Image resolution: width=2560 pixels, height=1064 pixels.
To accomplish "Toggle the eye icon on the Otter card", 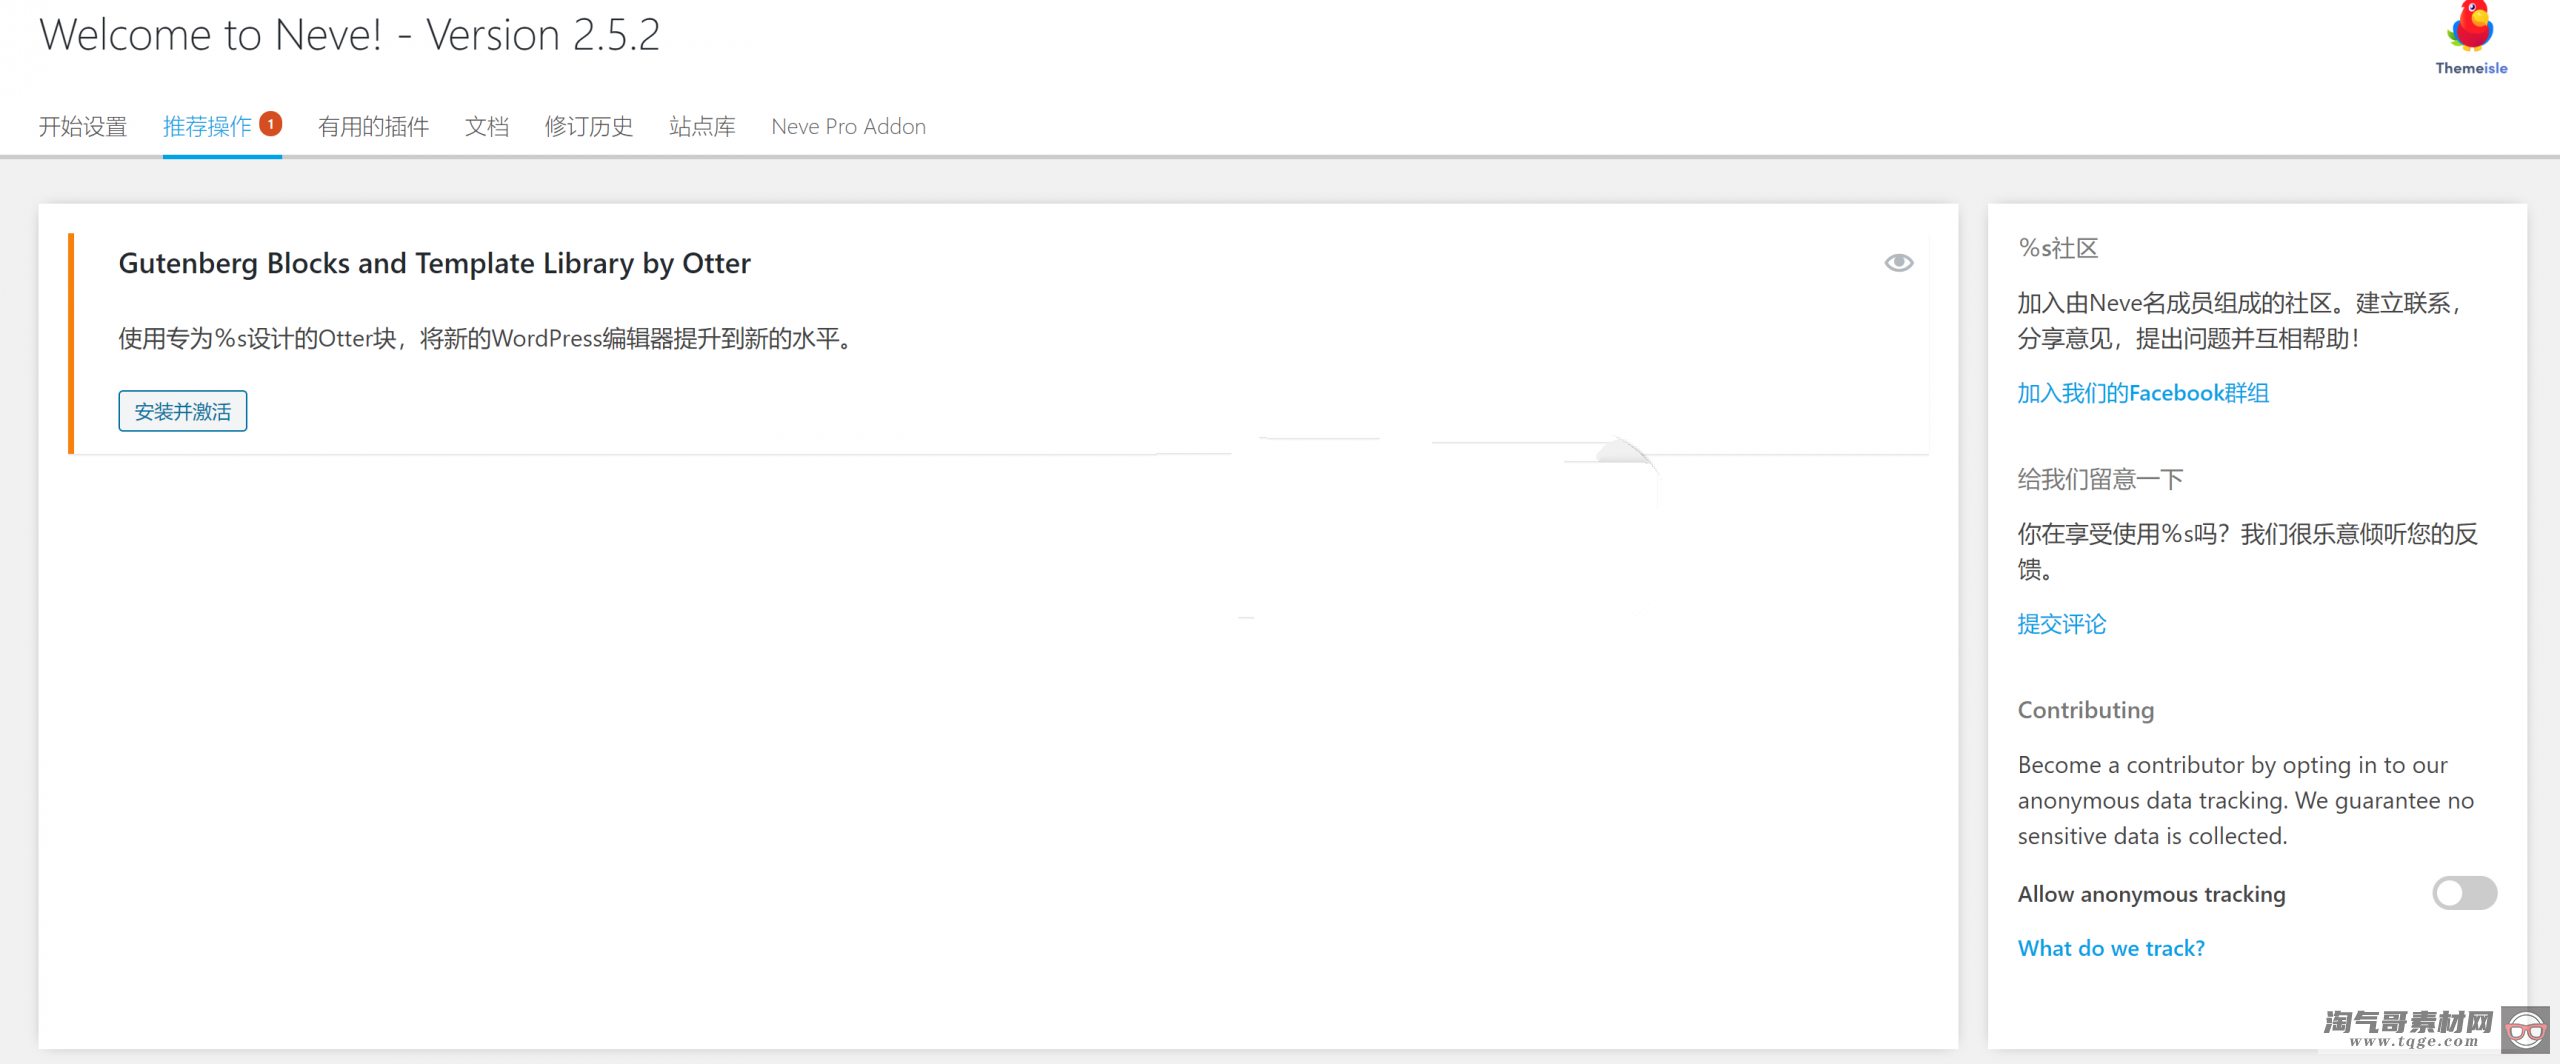I will [x=1898, y=263].
